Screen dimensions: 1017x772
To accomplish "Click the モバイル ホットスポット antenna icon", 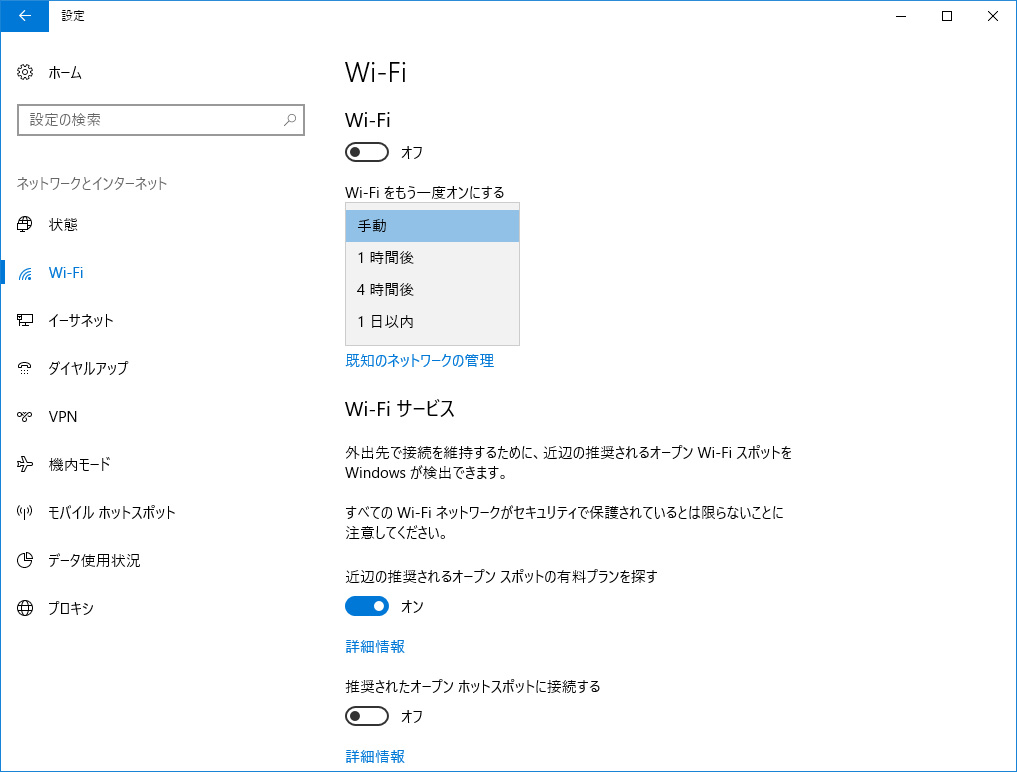I will [26, 513].
